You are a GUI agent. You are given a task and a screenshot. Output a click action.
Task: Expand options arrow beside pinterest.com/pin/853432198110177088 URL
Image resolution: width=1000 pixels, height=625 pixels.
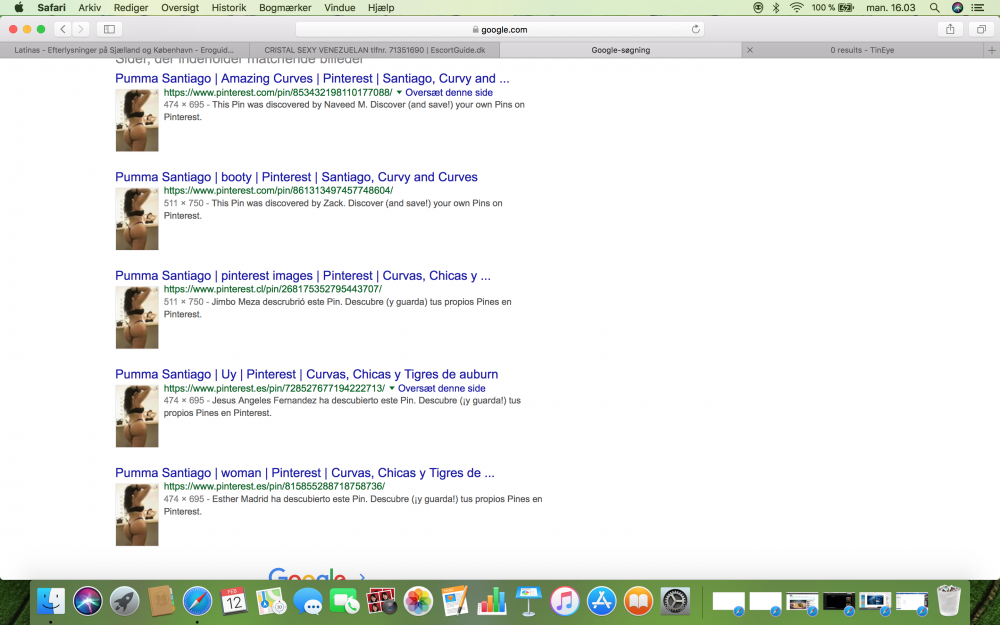[x=399, y=92]
